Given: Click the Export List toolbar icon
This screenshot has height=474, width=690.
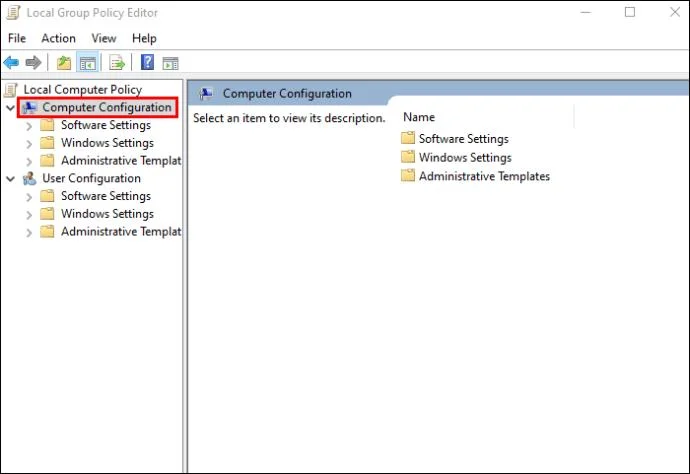Looking at the screenshot, I should pyautogui.click(x=117, y=63).
